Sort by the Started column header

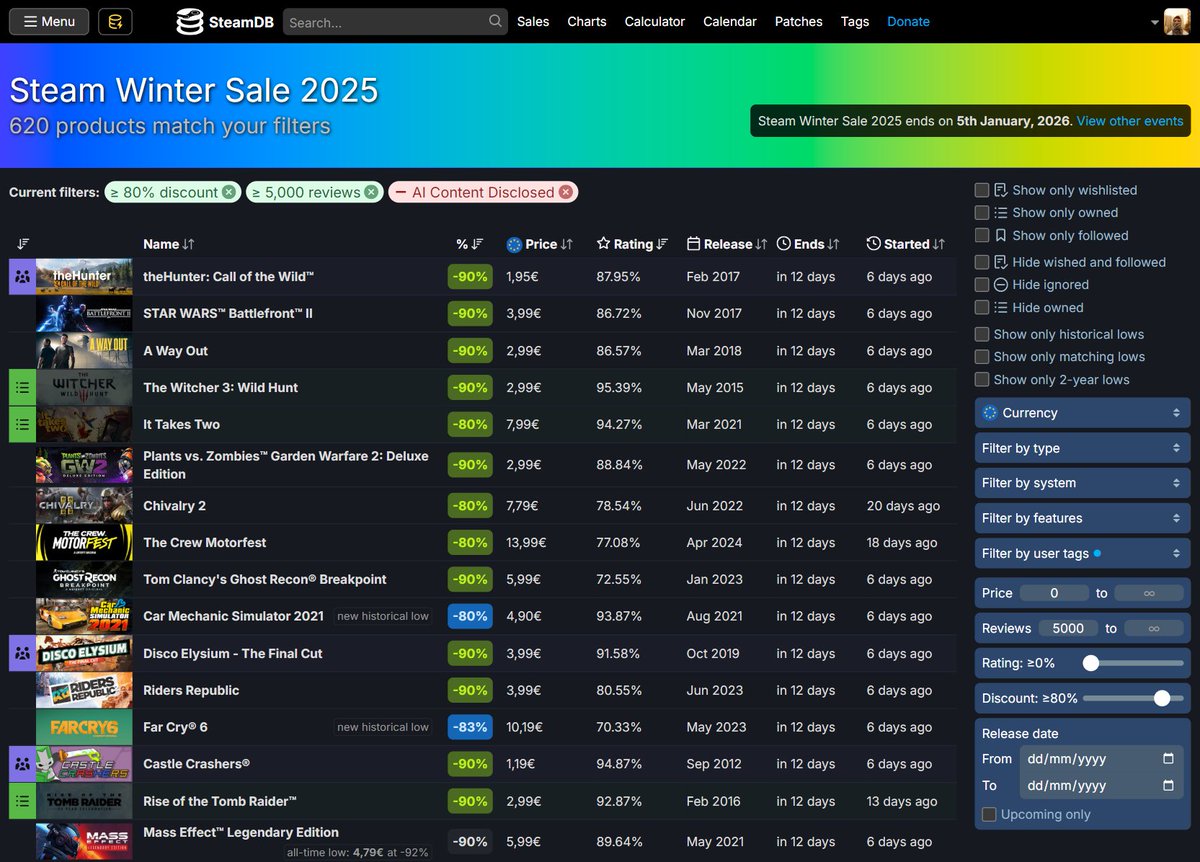[906, 244]
